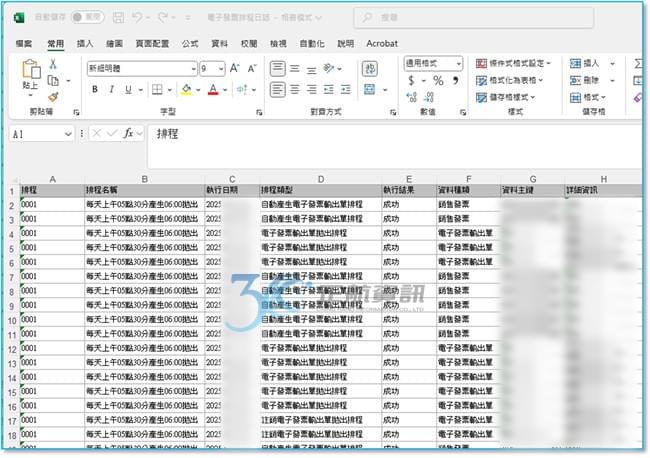The image size is (650, 458).
Task: Open the number format 通用格式 dropdown
Action: [458, 63]
